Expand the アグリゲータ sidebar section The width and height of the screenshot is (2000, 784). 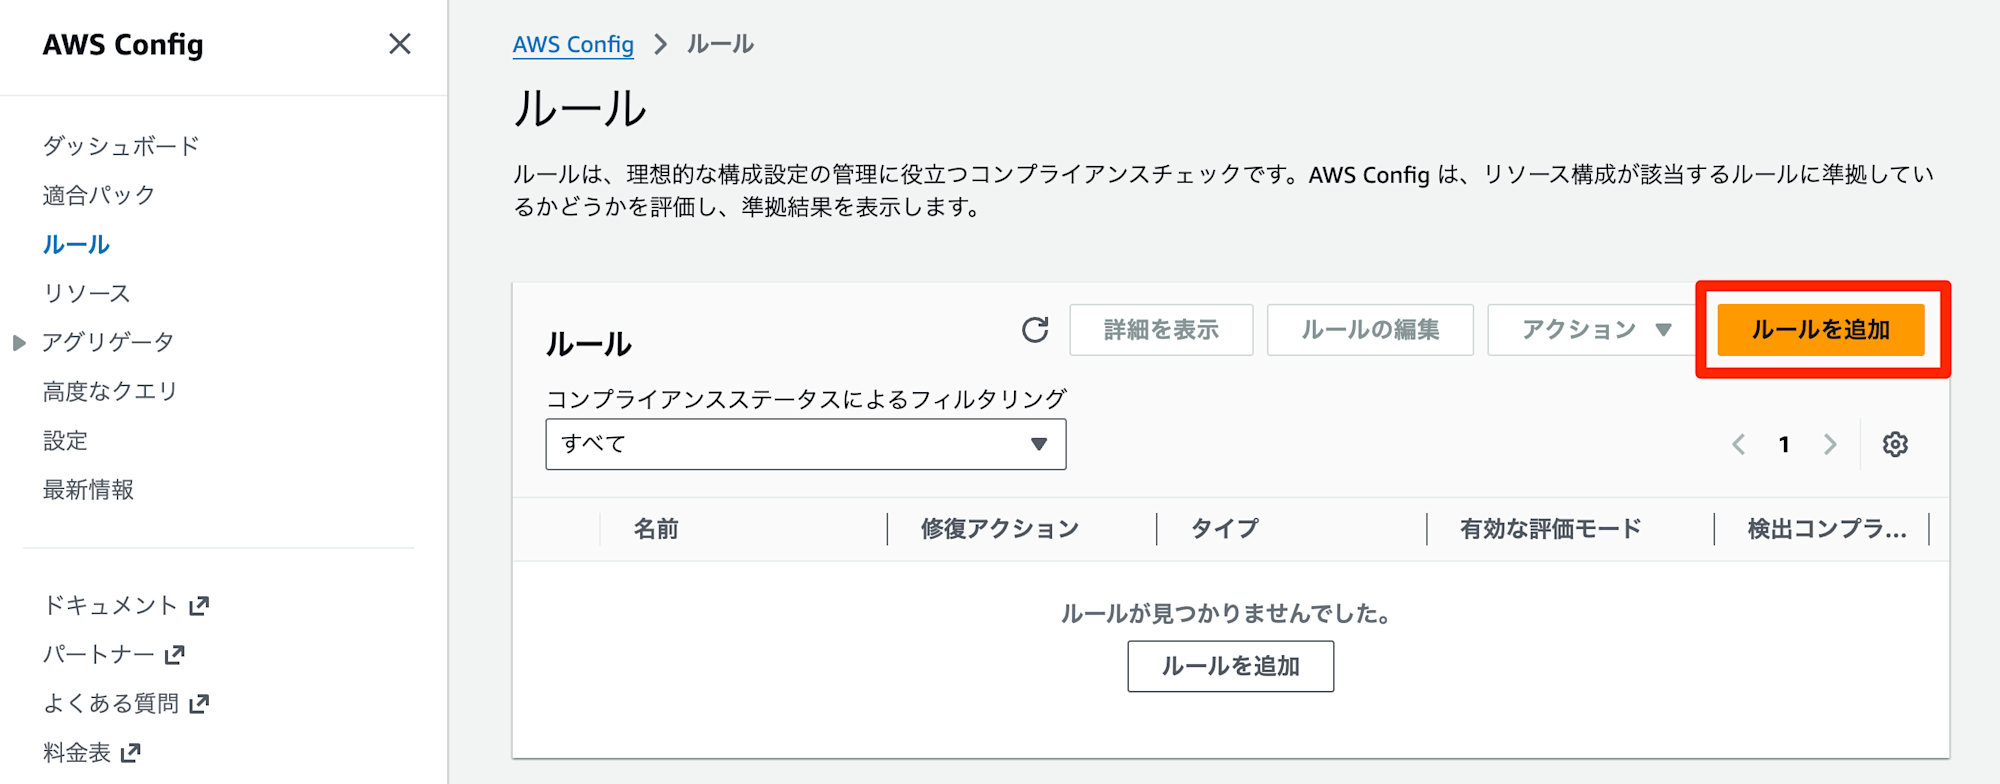(x=19, y=342)
